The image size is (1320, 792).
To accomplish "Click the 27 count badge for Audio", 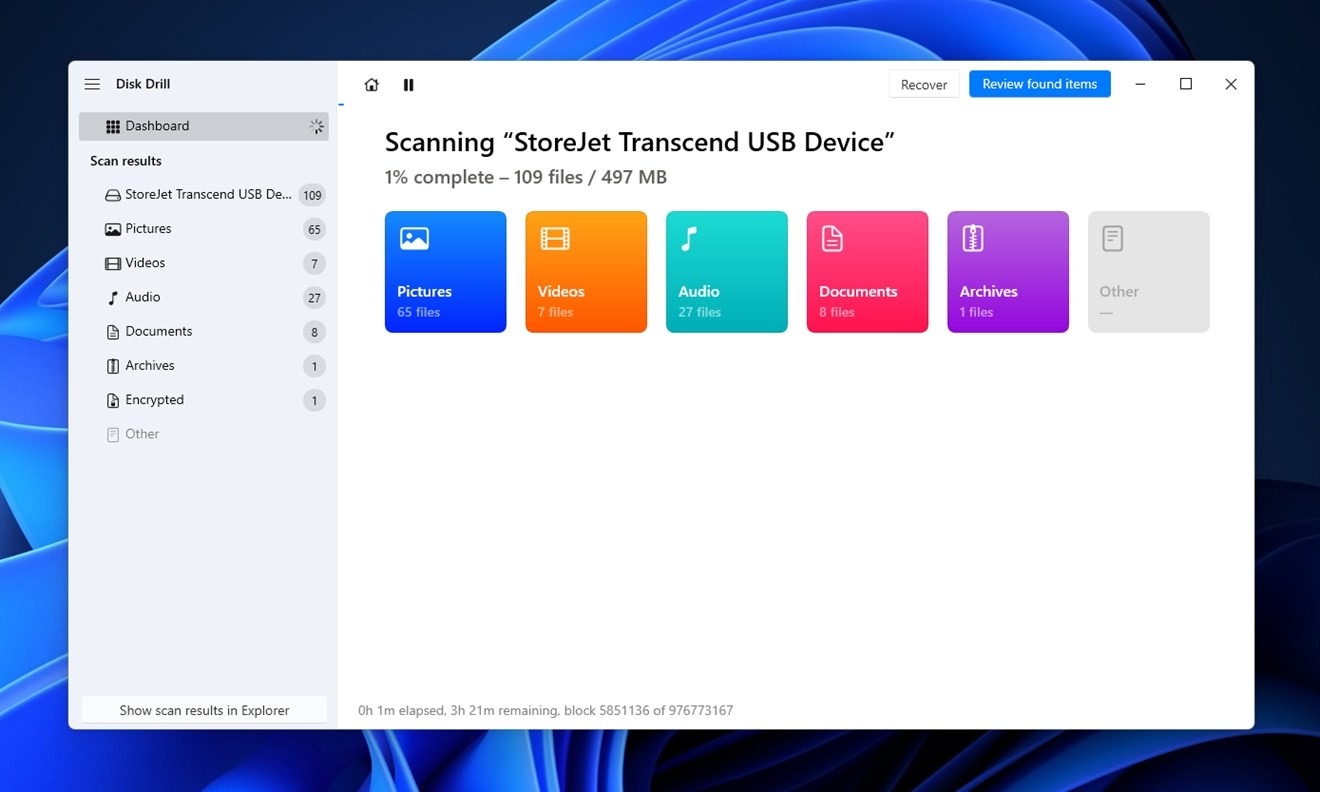I will pos(314,298).
